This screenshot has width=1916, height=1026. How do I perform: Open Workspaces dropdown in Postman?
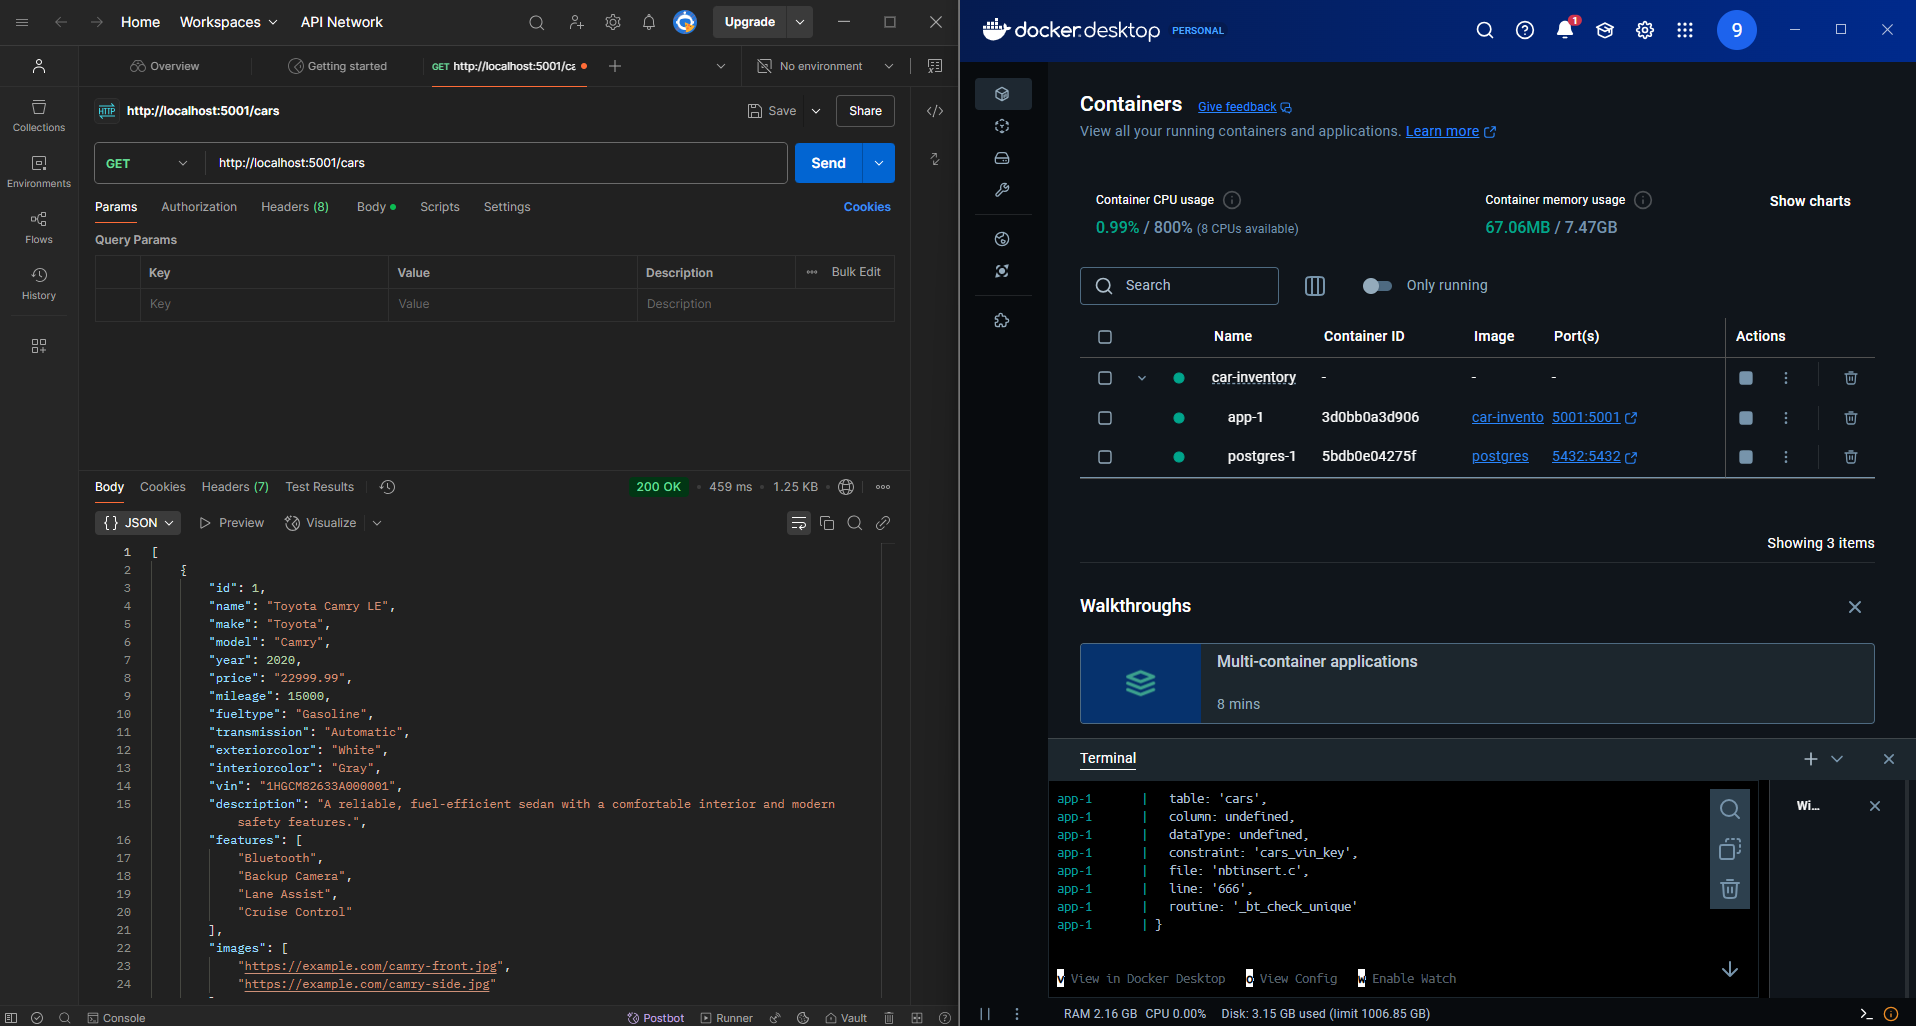point(229,22)
